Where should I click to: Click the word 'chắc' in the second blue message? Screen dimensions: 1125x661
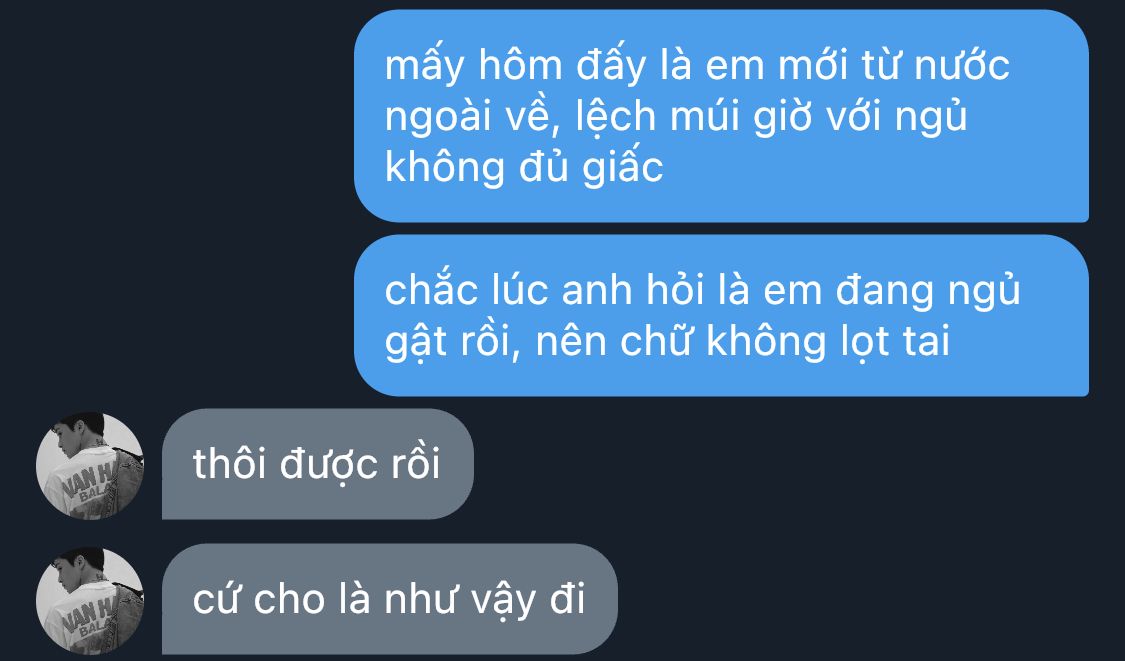431,290
